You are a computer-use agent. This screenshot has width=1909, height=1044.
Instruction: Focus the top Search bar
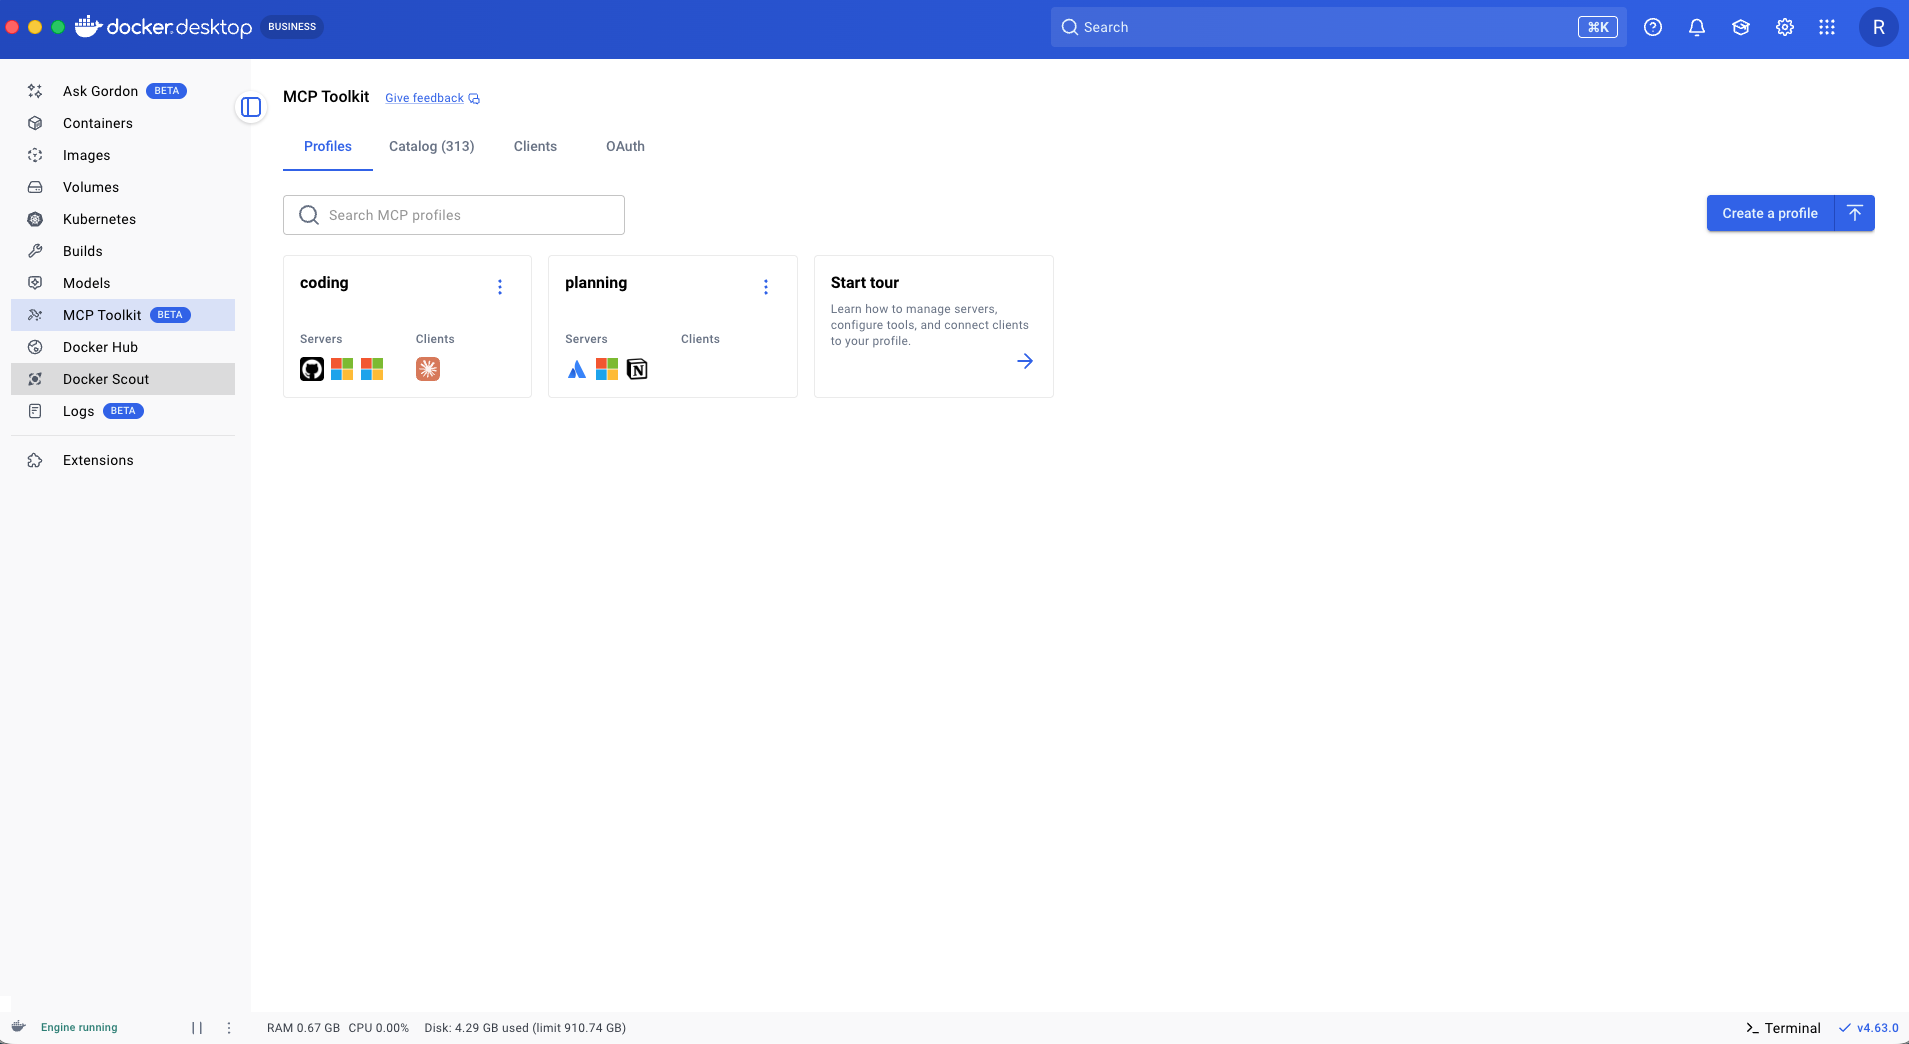click(1339, 27)
